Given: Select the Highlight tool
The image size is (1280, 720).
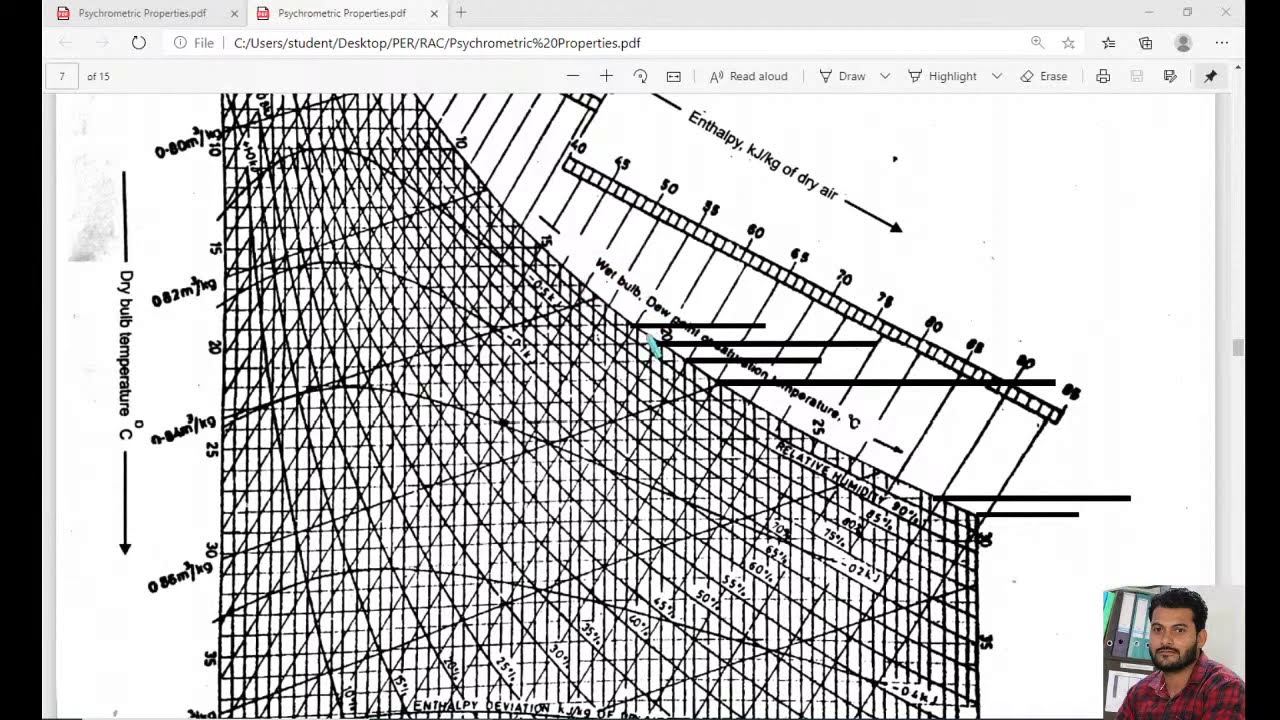Looking at the screenshot, I should click(x=942, y=76).
